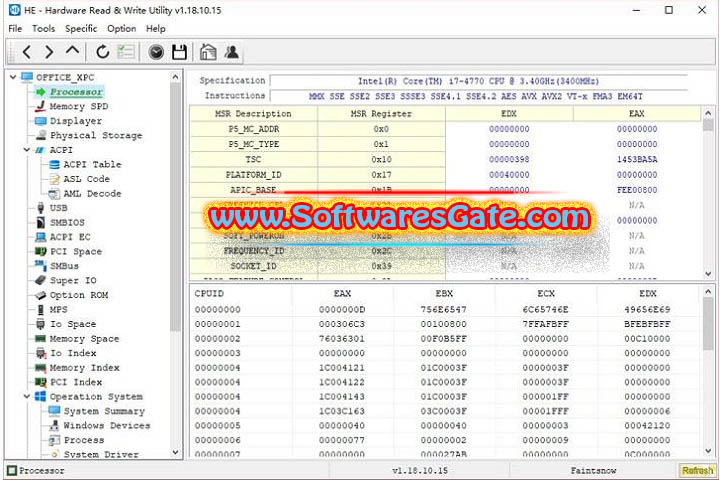Collapse the Operation System tree node

coord(27,396)
